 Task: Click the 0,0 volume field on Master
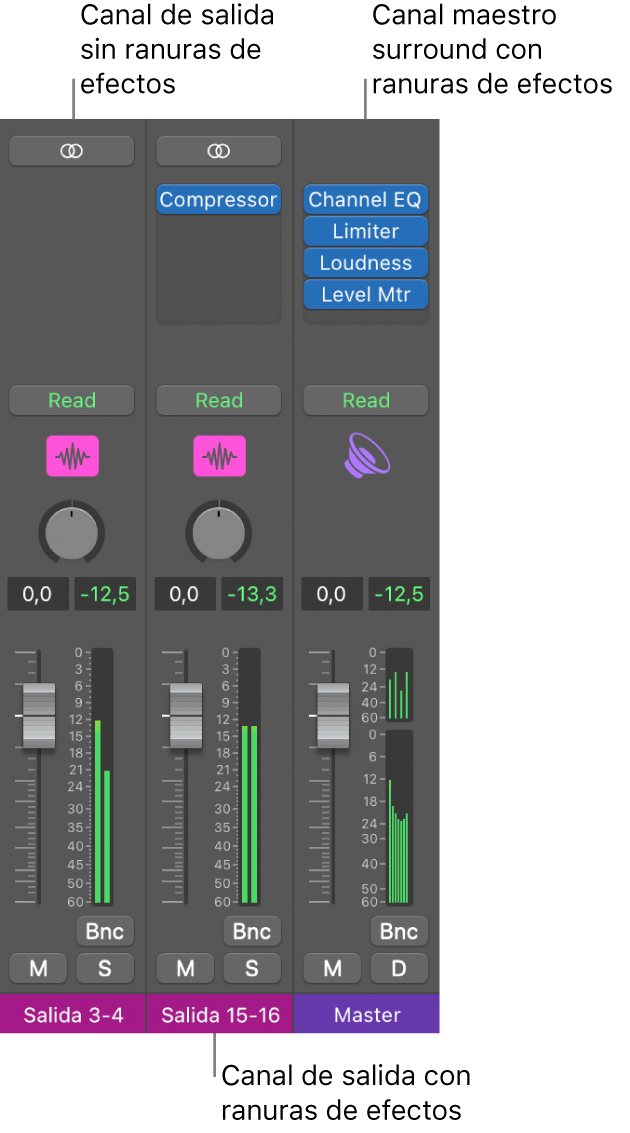(332, 595)
